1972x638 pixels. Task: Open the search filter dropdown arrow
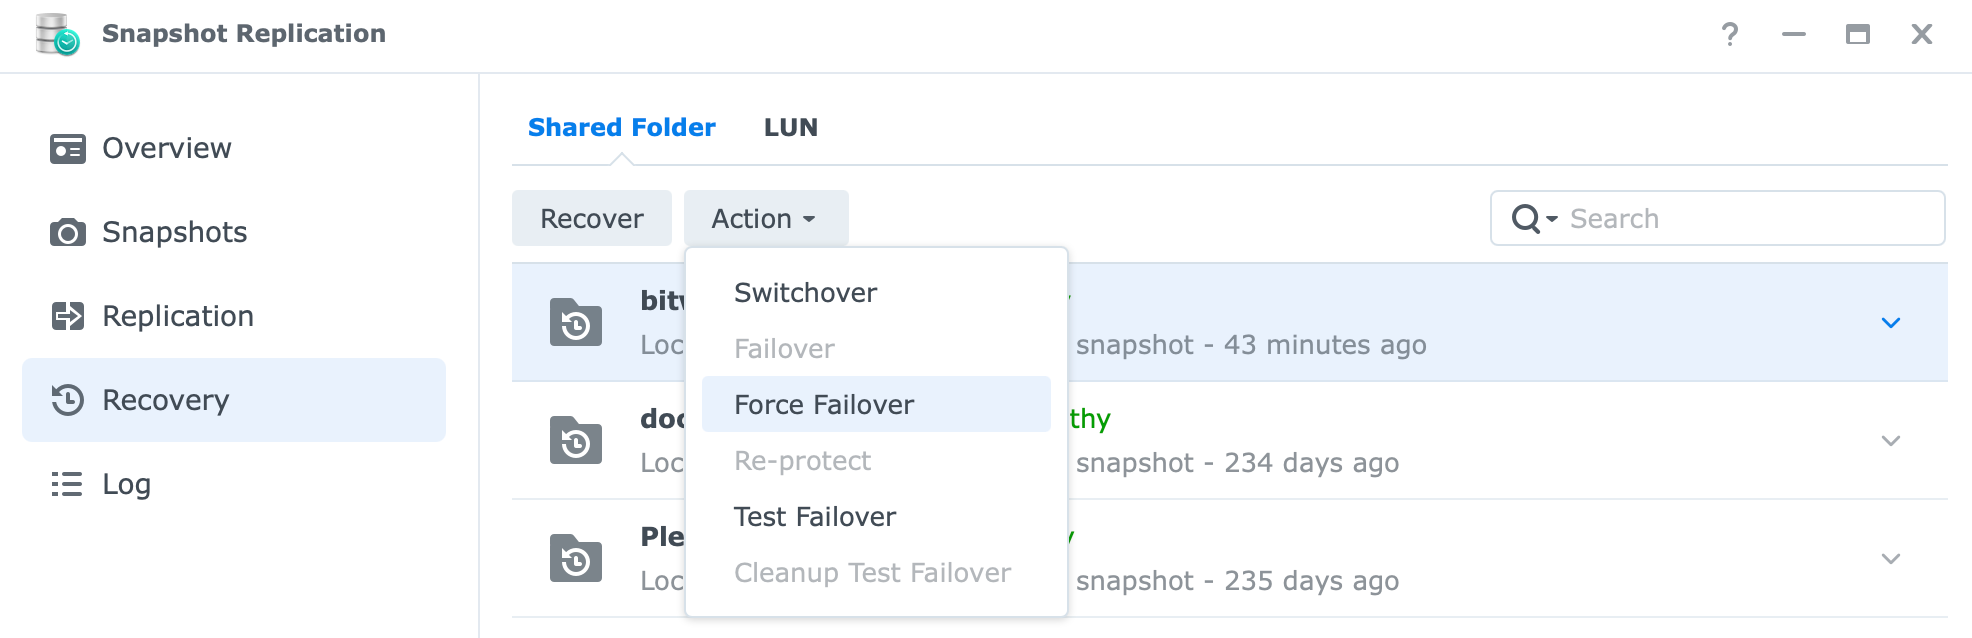pos(1552,219)
